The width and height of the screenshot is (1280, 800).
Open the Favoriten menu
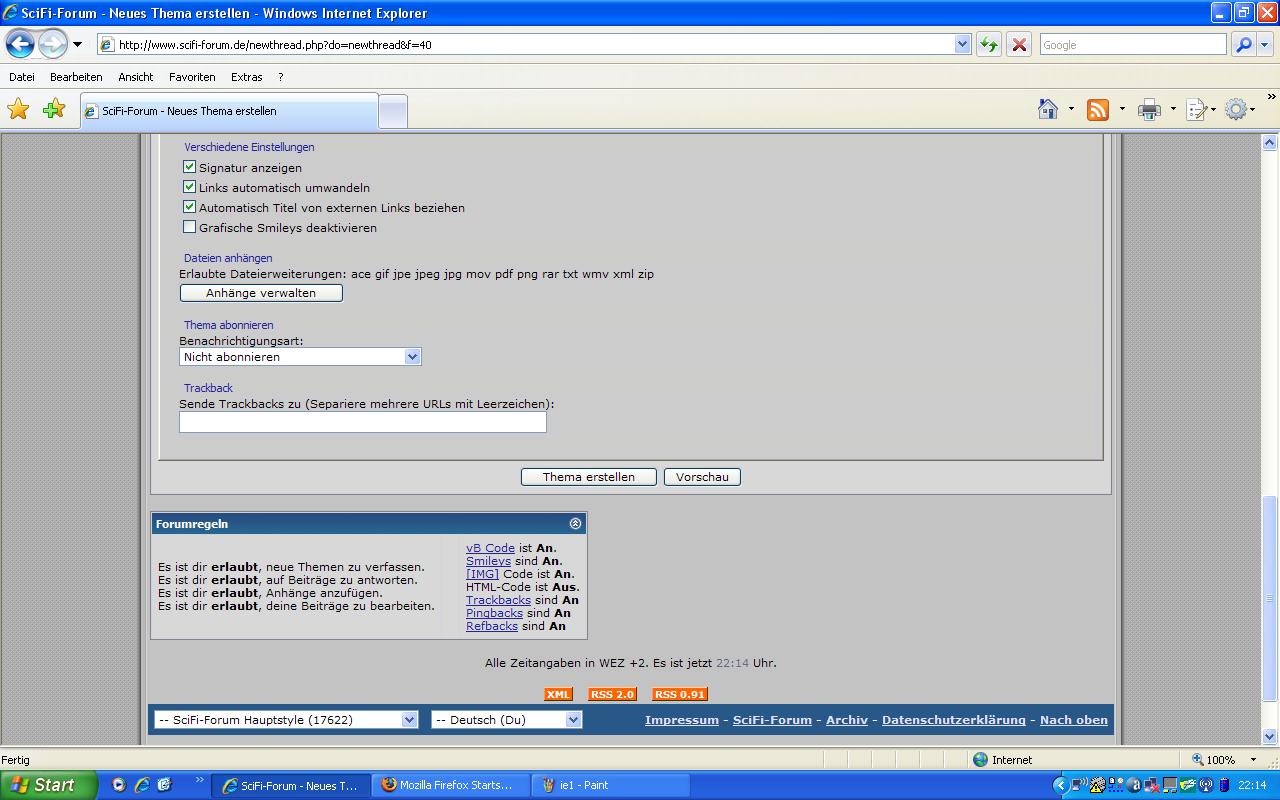pyautogui.click(x=192, y=77)
